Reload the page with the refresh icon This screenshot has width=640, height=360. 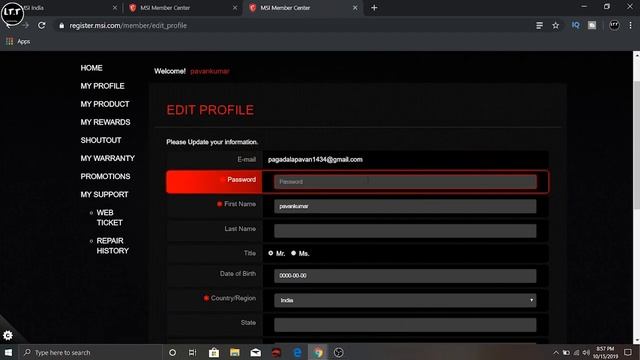(42, 25)
